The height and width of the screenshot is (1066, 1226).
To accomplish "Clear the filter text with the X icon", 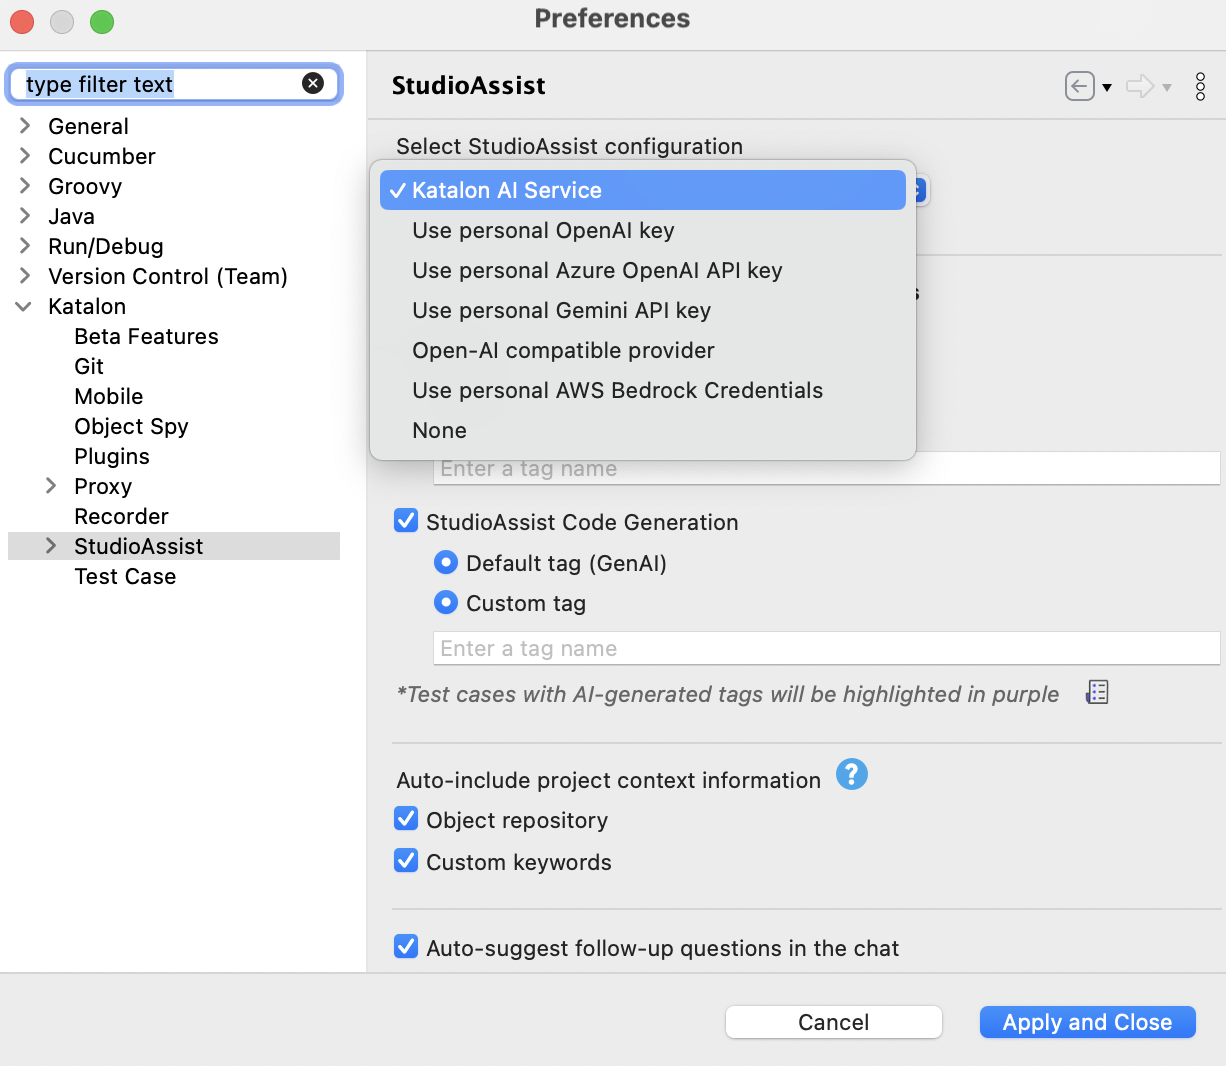I will [313, 83].
